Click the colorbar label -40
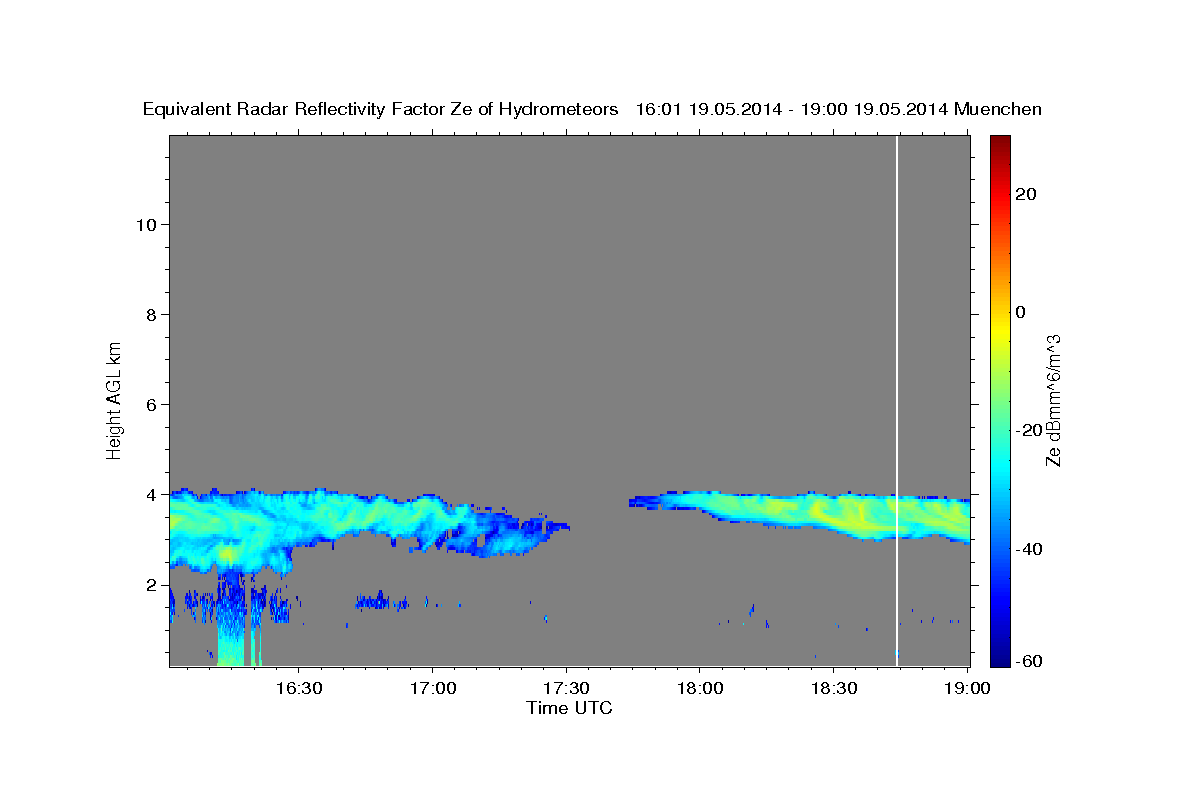Image resolution: width=1200 pixels, height=800 pixels. point(1027,548)
